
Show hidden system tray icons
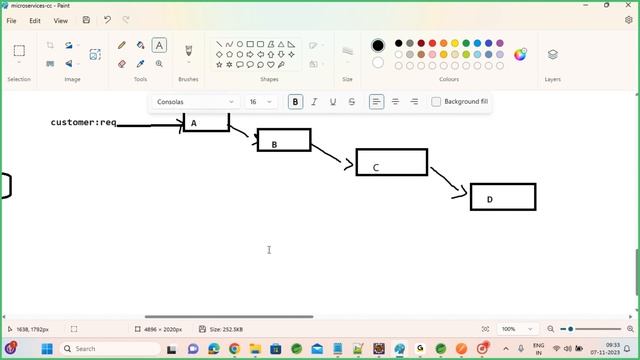[x=506, y=349]
